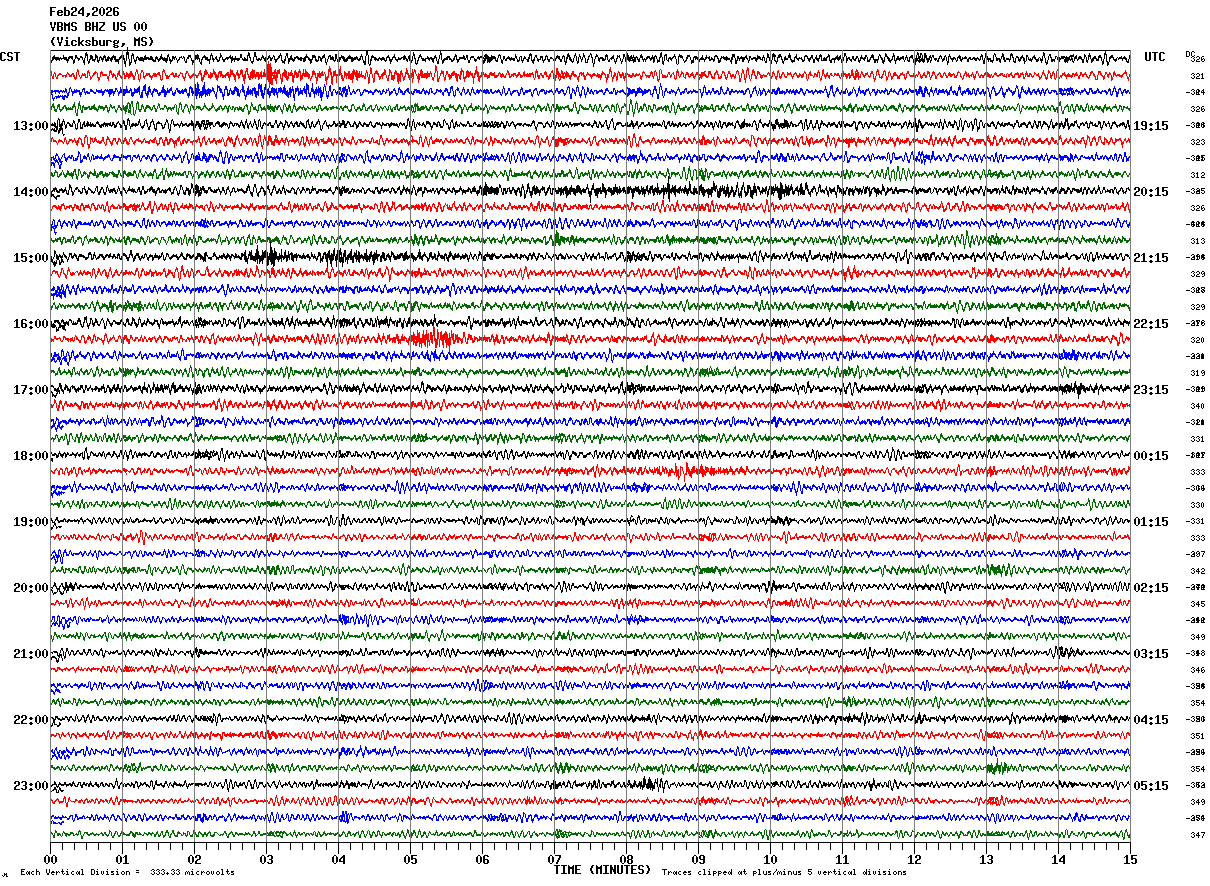Click minute tick 02 on bottom axis
1210x886 pixels.
194,859
